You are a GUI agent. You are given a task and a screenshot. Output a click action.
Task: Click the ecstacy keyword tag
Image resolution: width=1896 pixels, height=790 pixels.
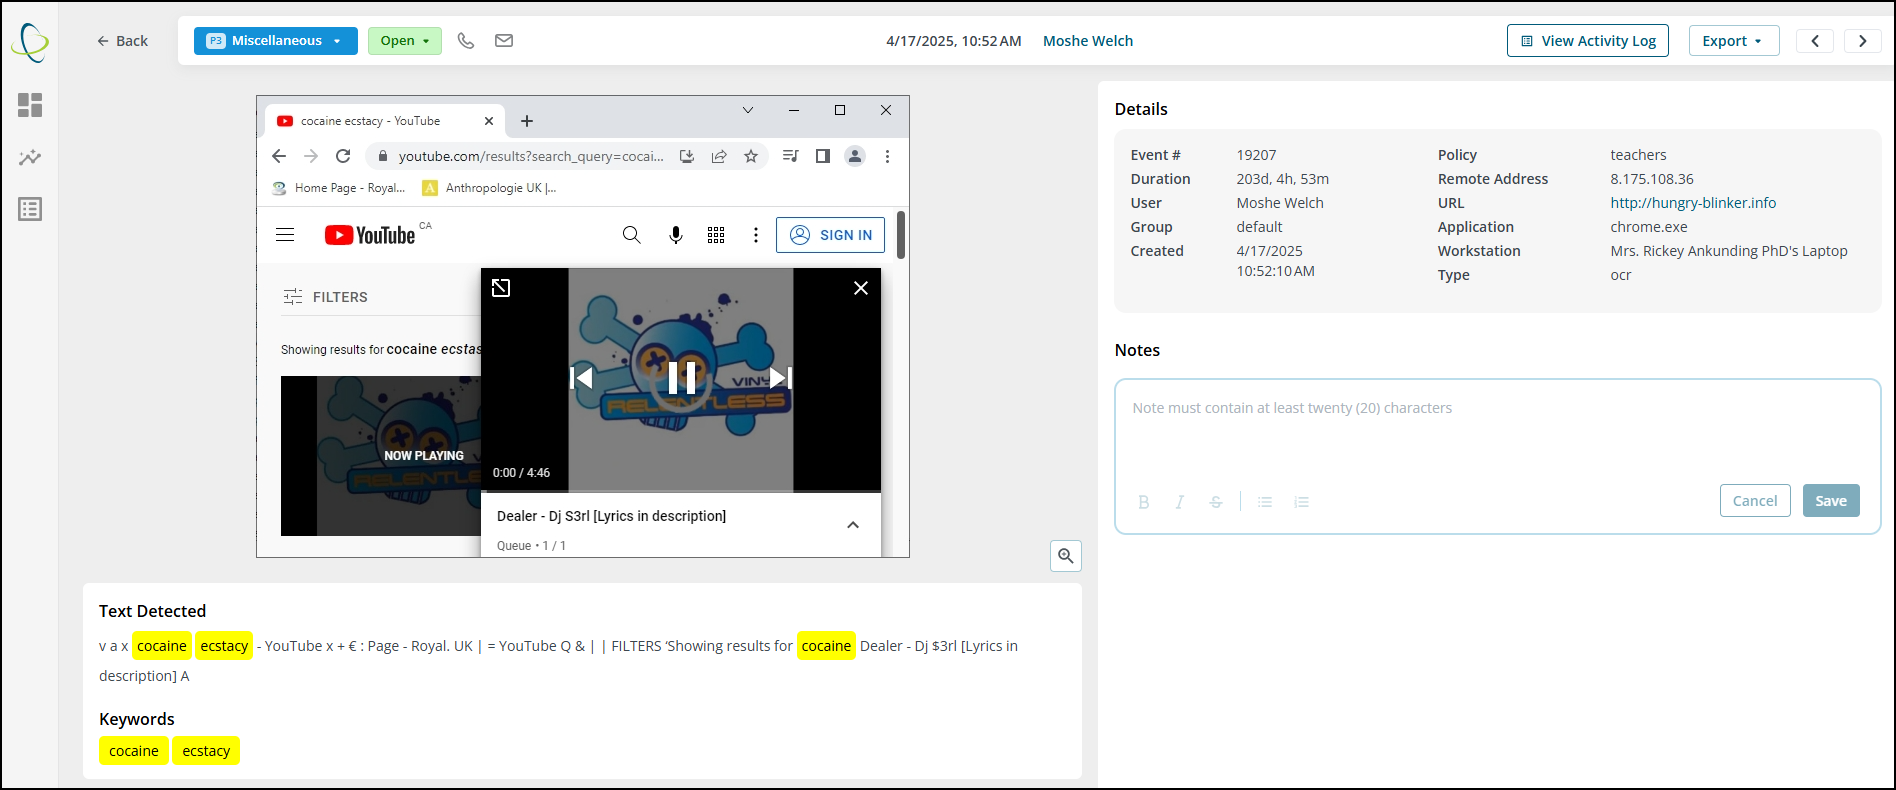point(206,751)
